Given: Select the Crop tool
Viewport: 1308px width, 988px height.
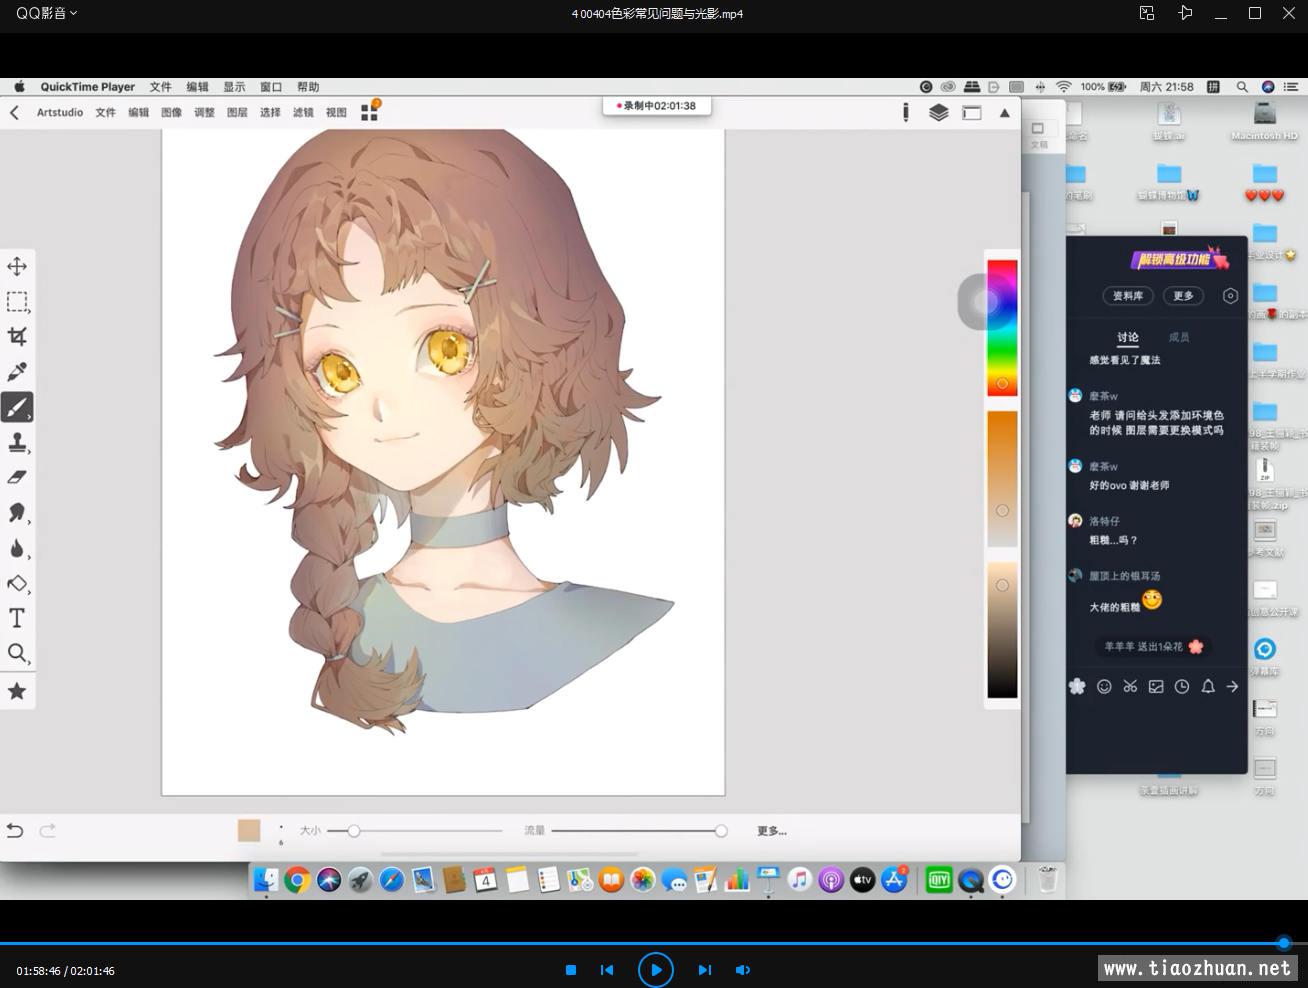Looking at the screenshot, I should pyautogui.click(x=17, y=336).
